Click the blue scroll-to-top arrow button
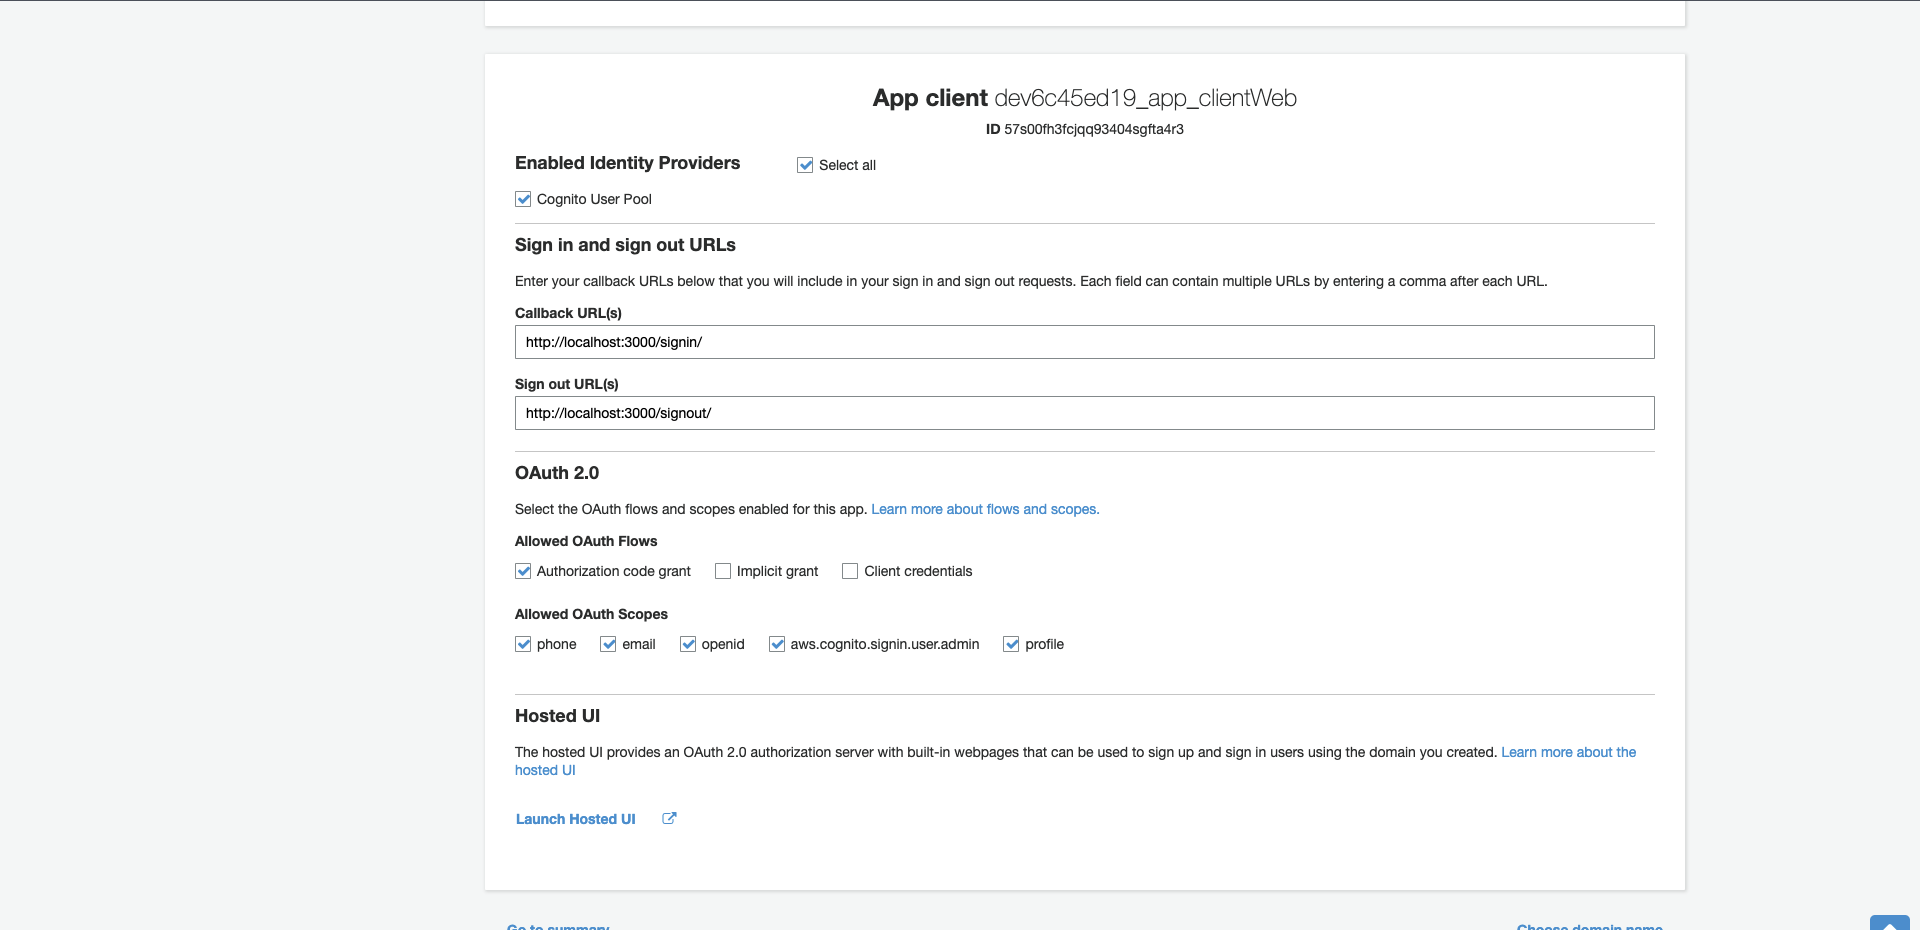The width and height of the screenshot is (1920, 930). click(x=1890, y=922)
